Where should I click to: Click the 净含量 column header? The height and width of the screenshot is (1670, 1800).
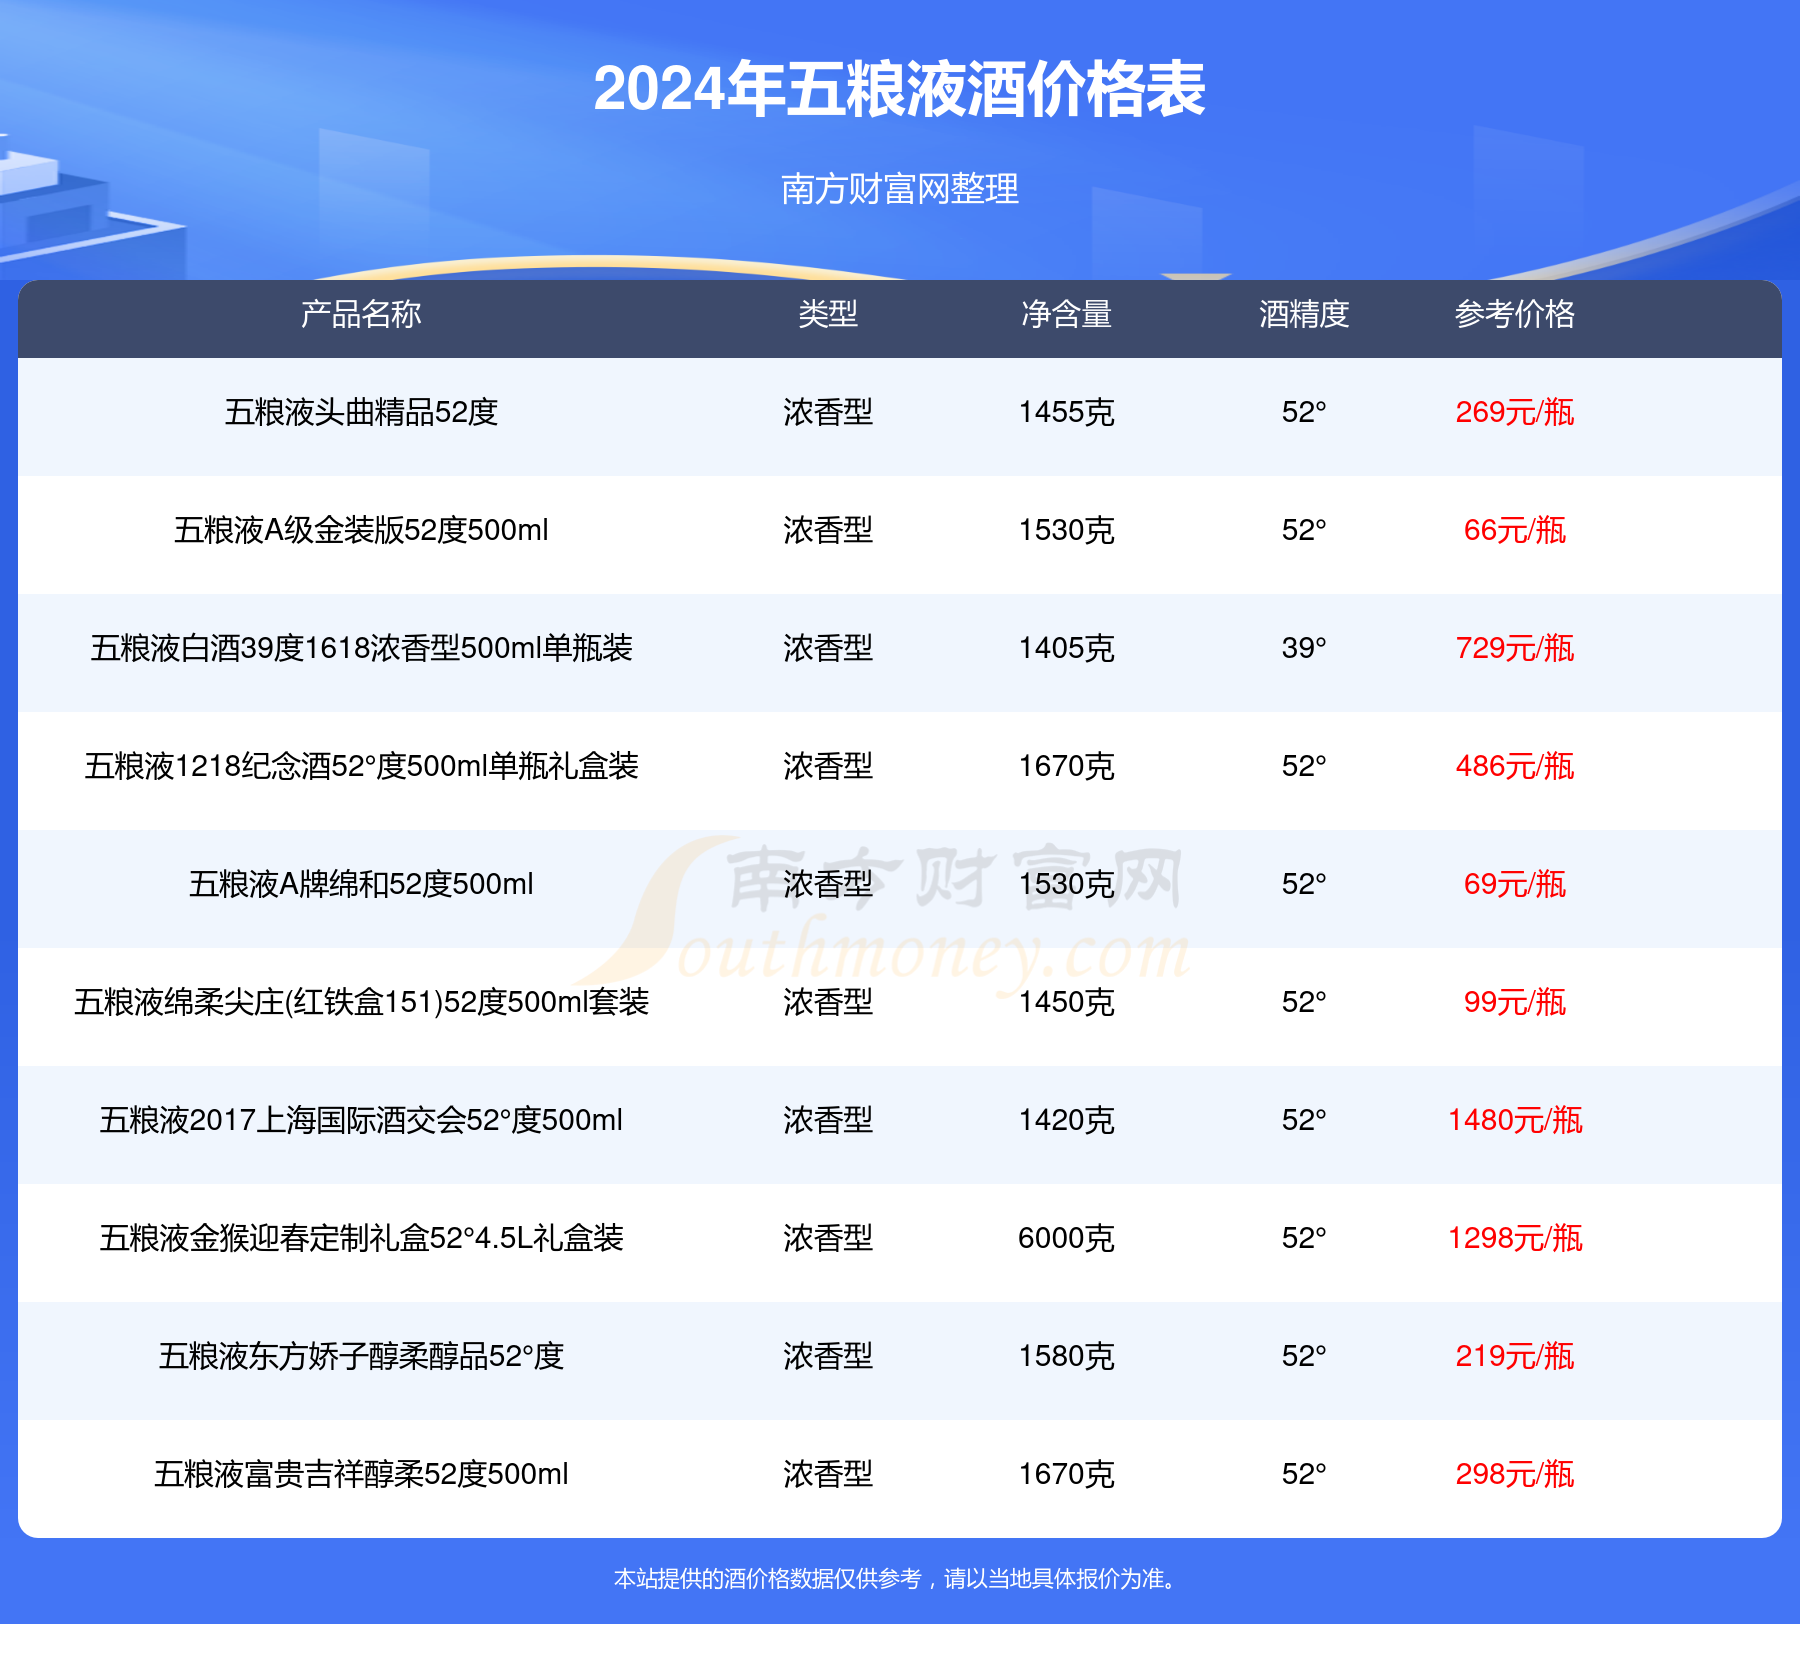[x=1066, y=315]
